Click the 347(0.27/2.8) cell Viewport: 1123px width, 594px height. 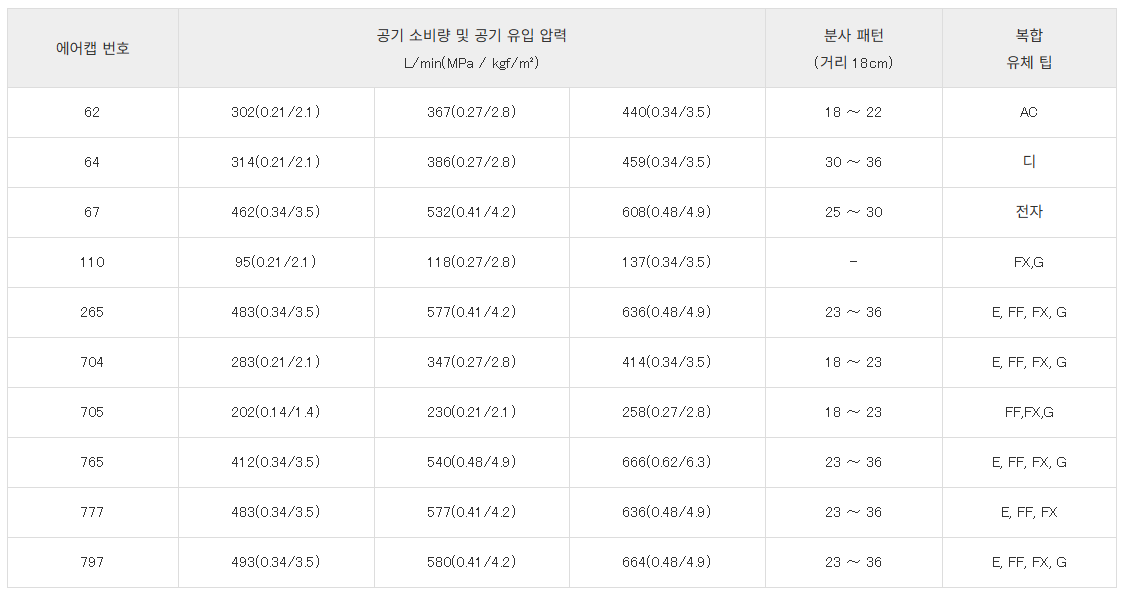coord(471,362)
